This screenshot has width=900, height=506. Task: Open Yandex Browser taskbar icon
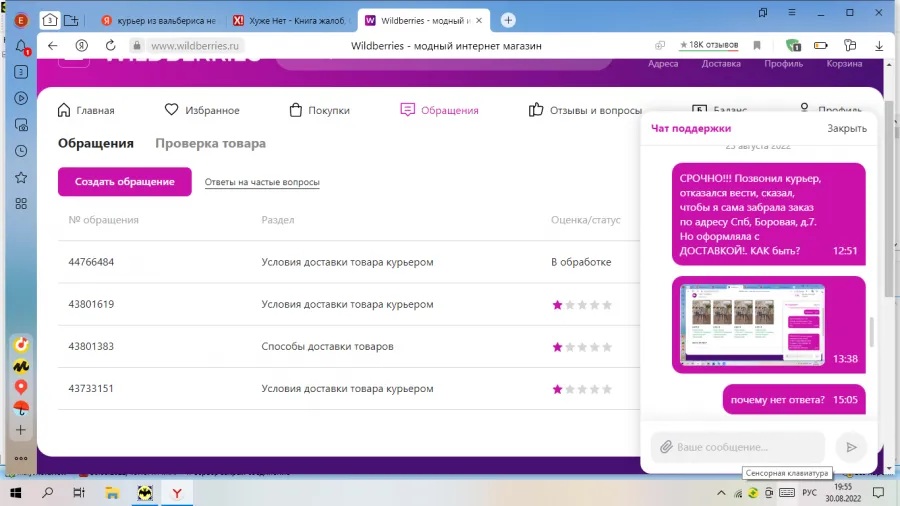(x=177, y=493)
